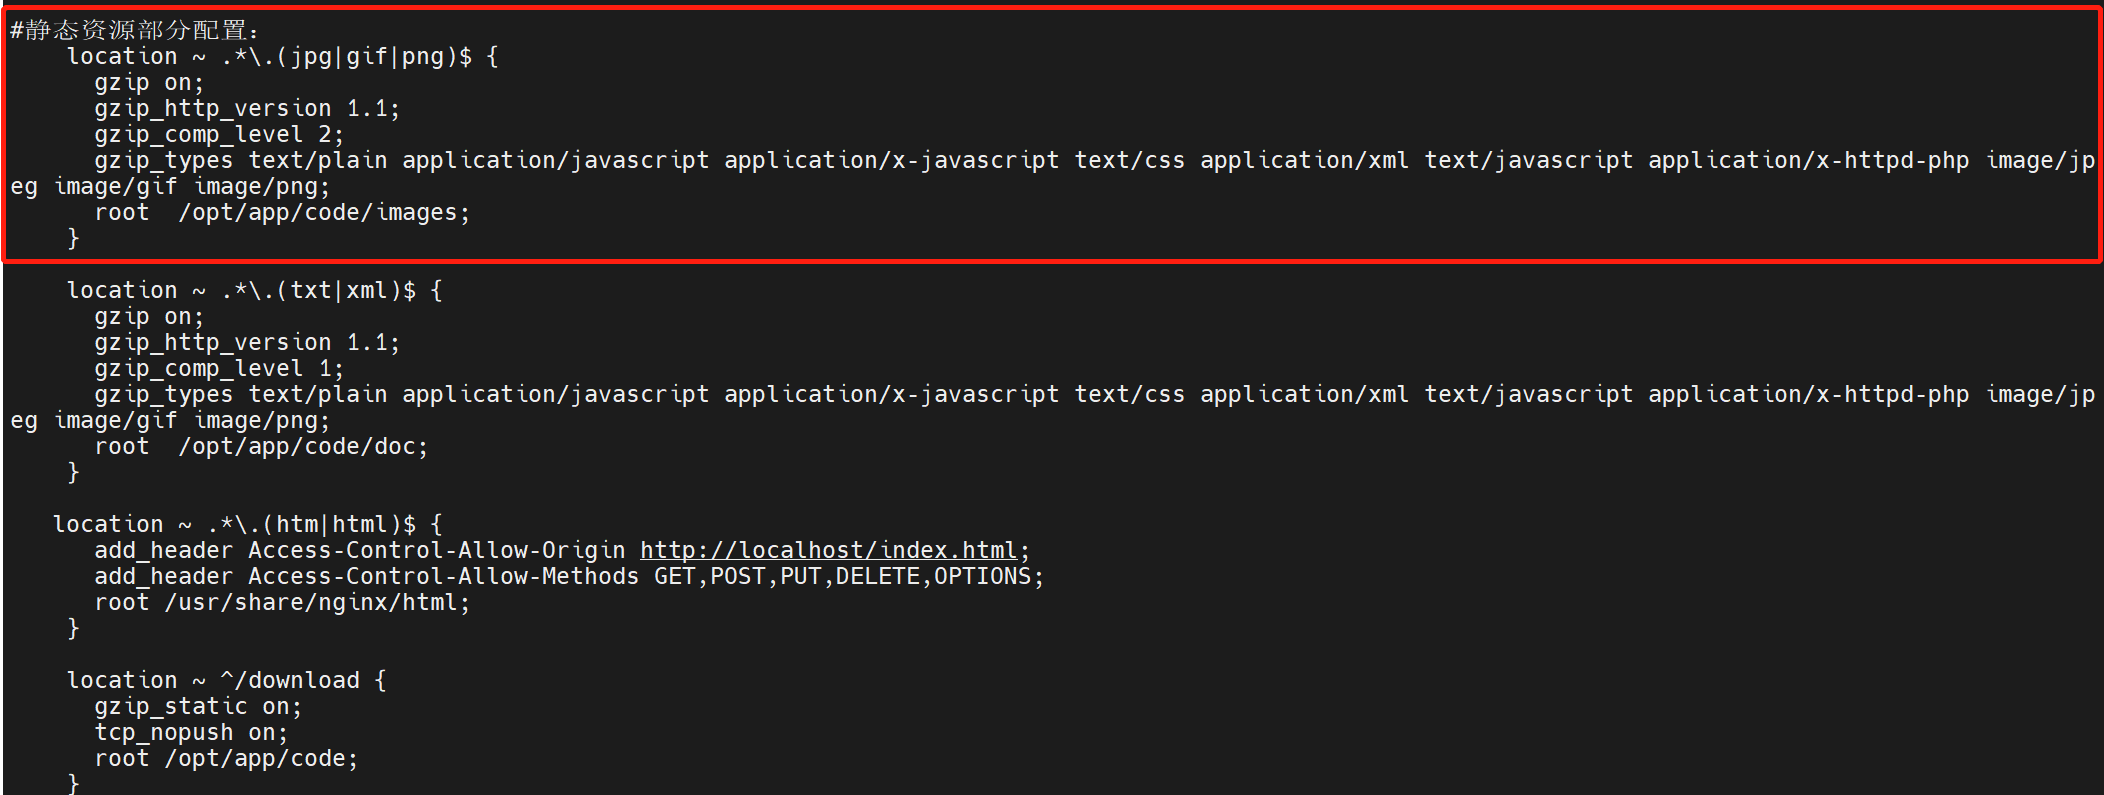Click 'GET,POST,PUT,DELETE,OPTIONS;' text
This screenshot has width=2104, height=795.
click(x=848, y=576)
